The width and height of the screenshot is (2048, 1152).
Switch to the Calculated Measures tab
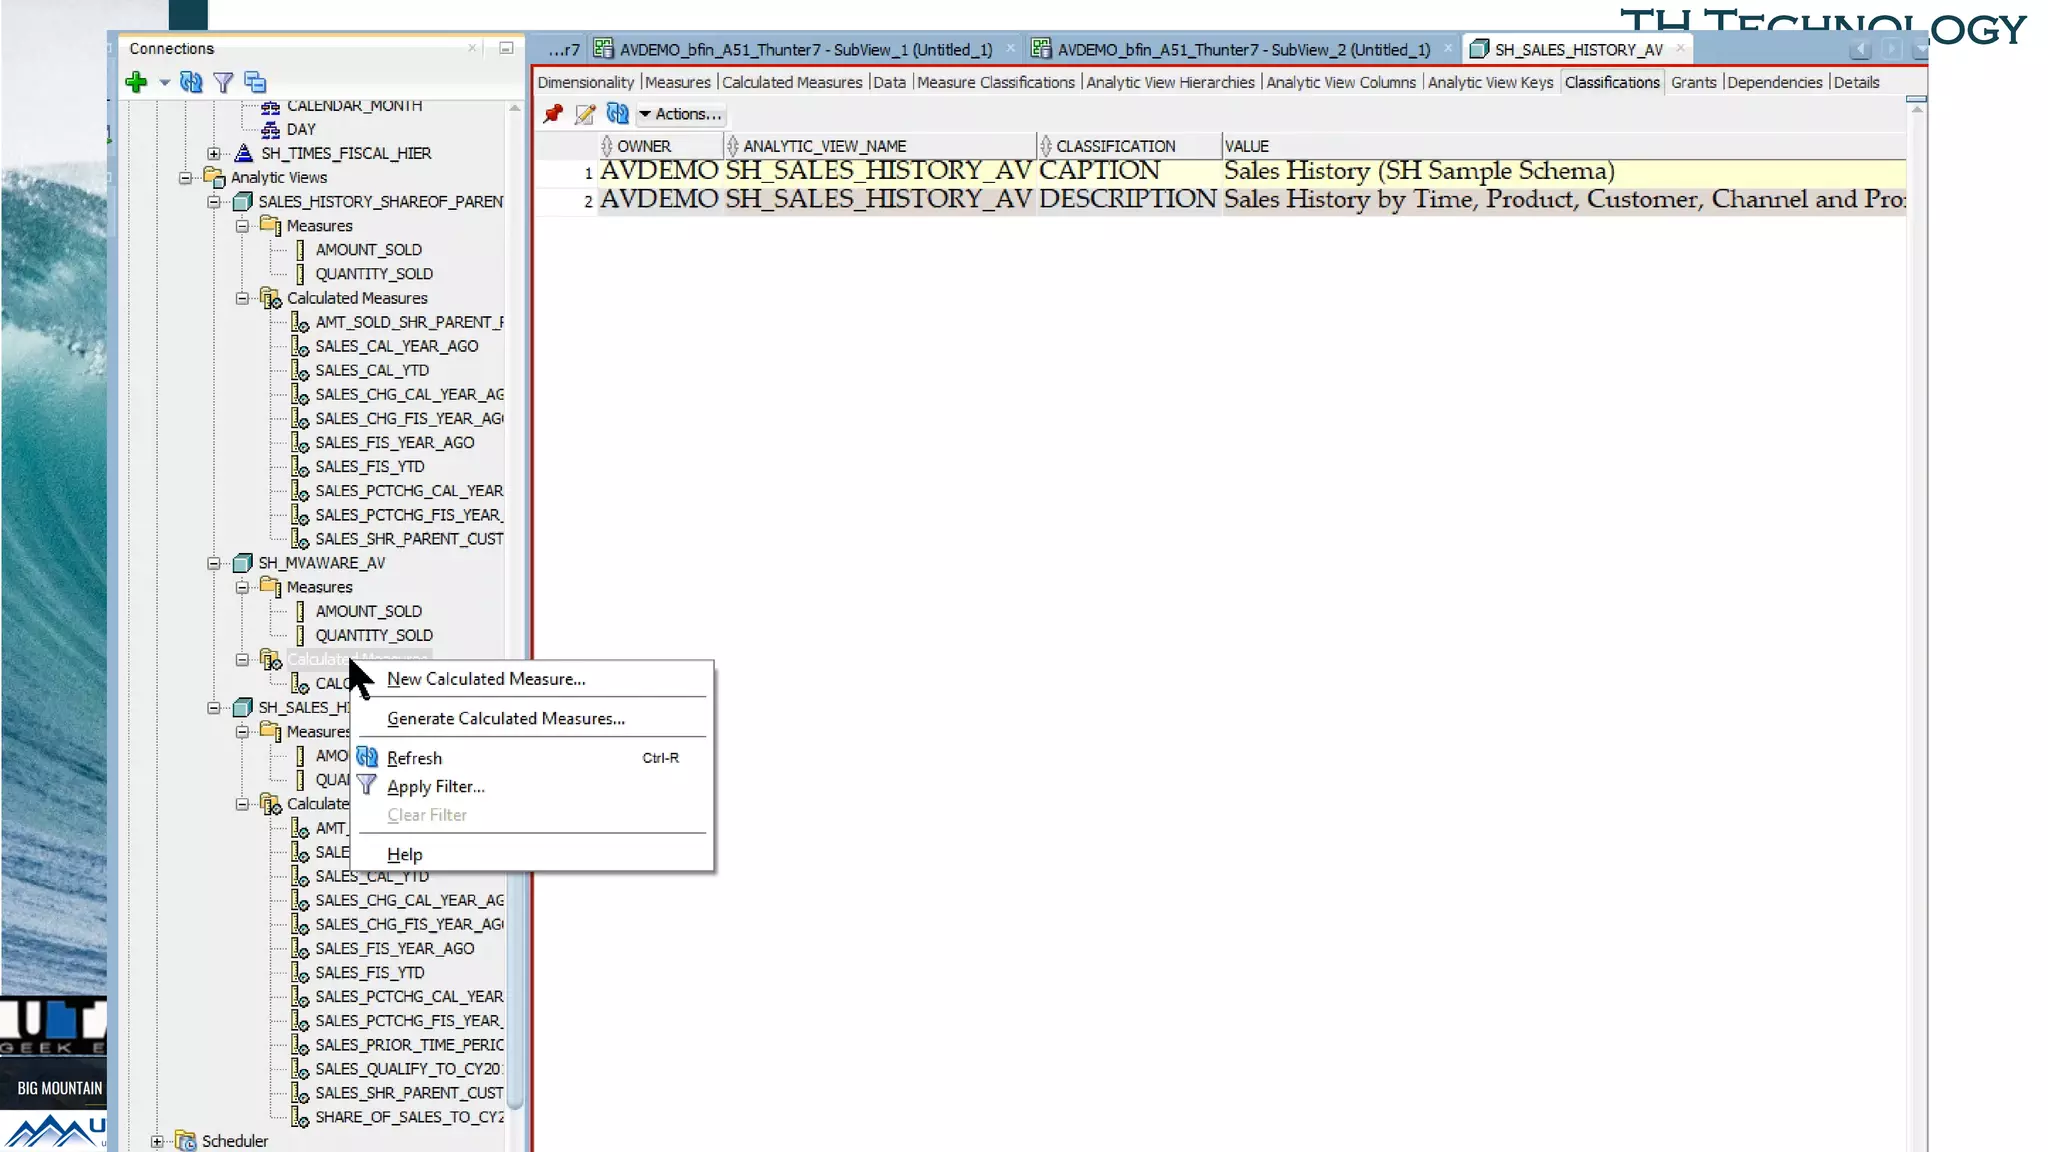point(792,82)
